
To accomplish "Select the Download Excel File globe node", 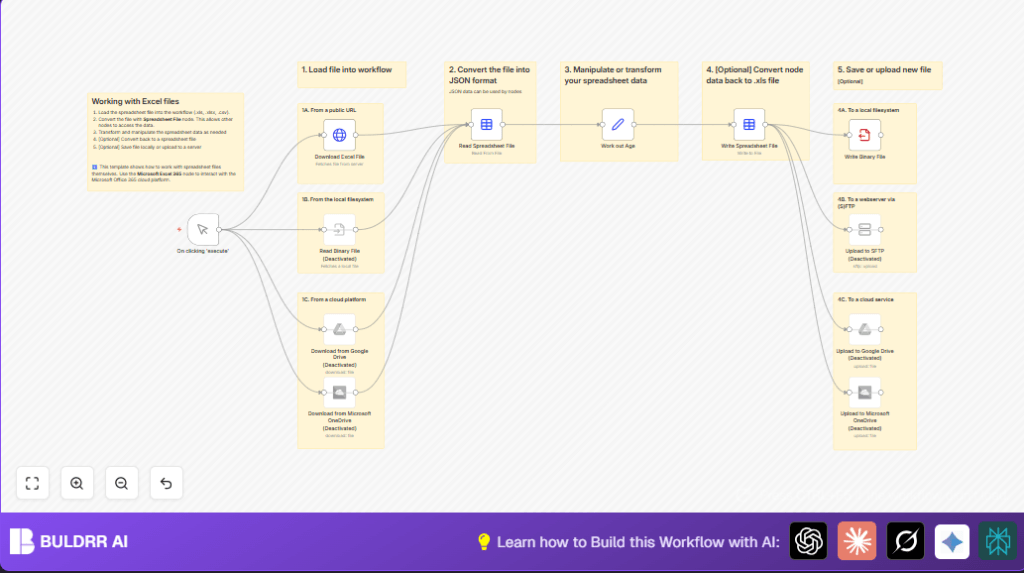I will [339, 135].
